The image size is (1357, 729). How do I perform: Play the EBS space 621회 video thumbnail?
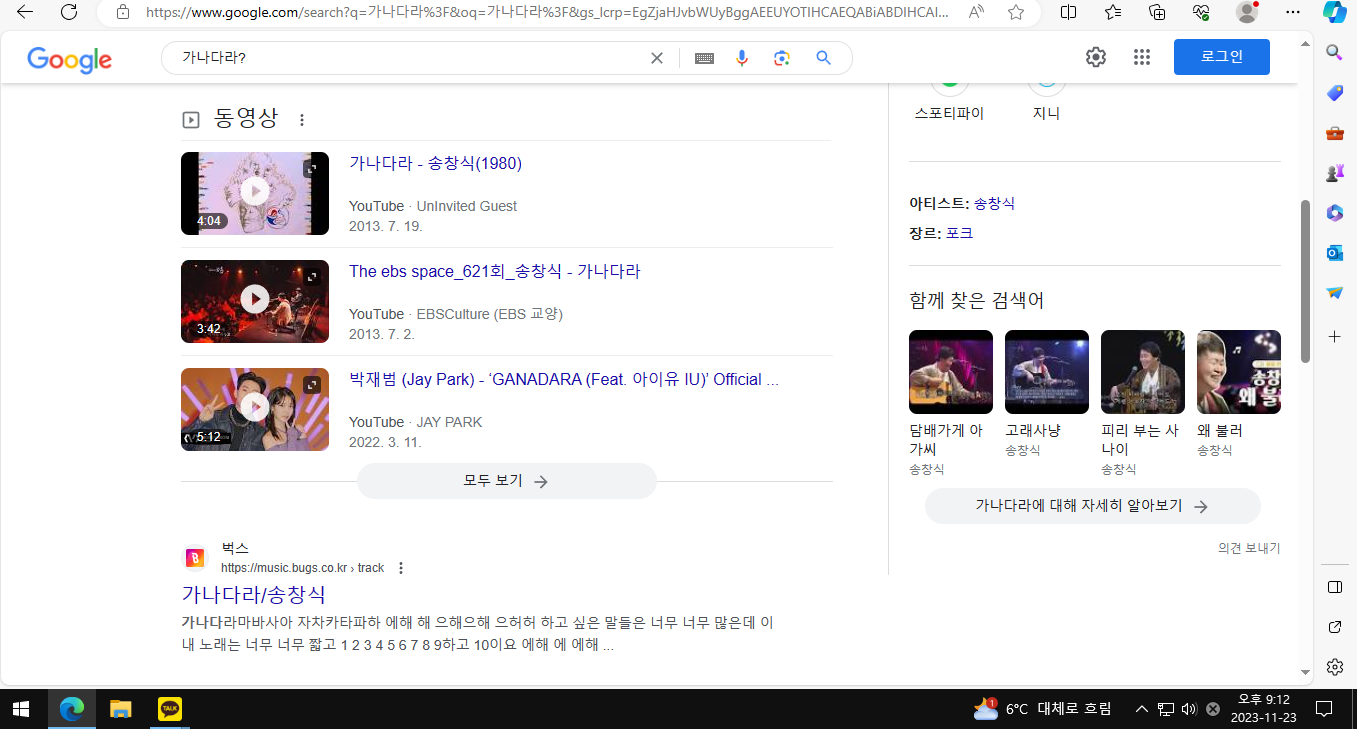[x=255, y=301]
